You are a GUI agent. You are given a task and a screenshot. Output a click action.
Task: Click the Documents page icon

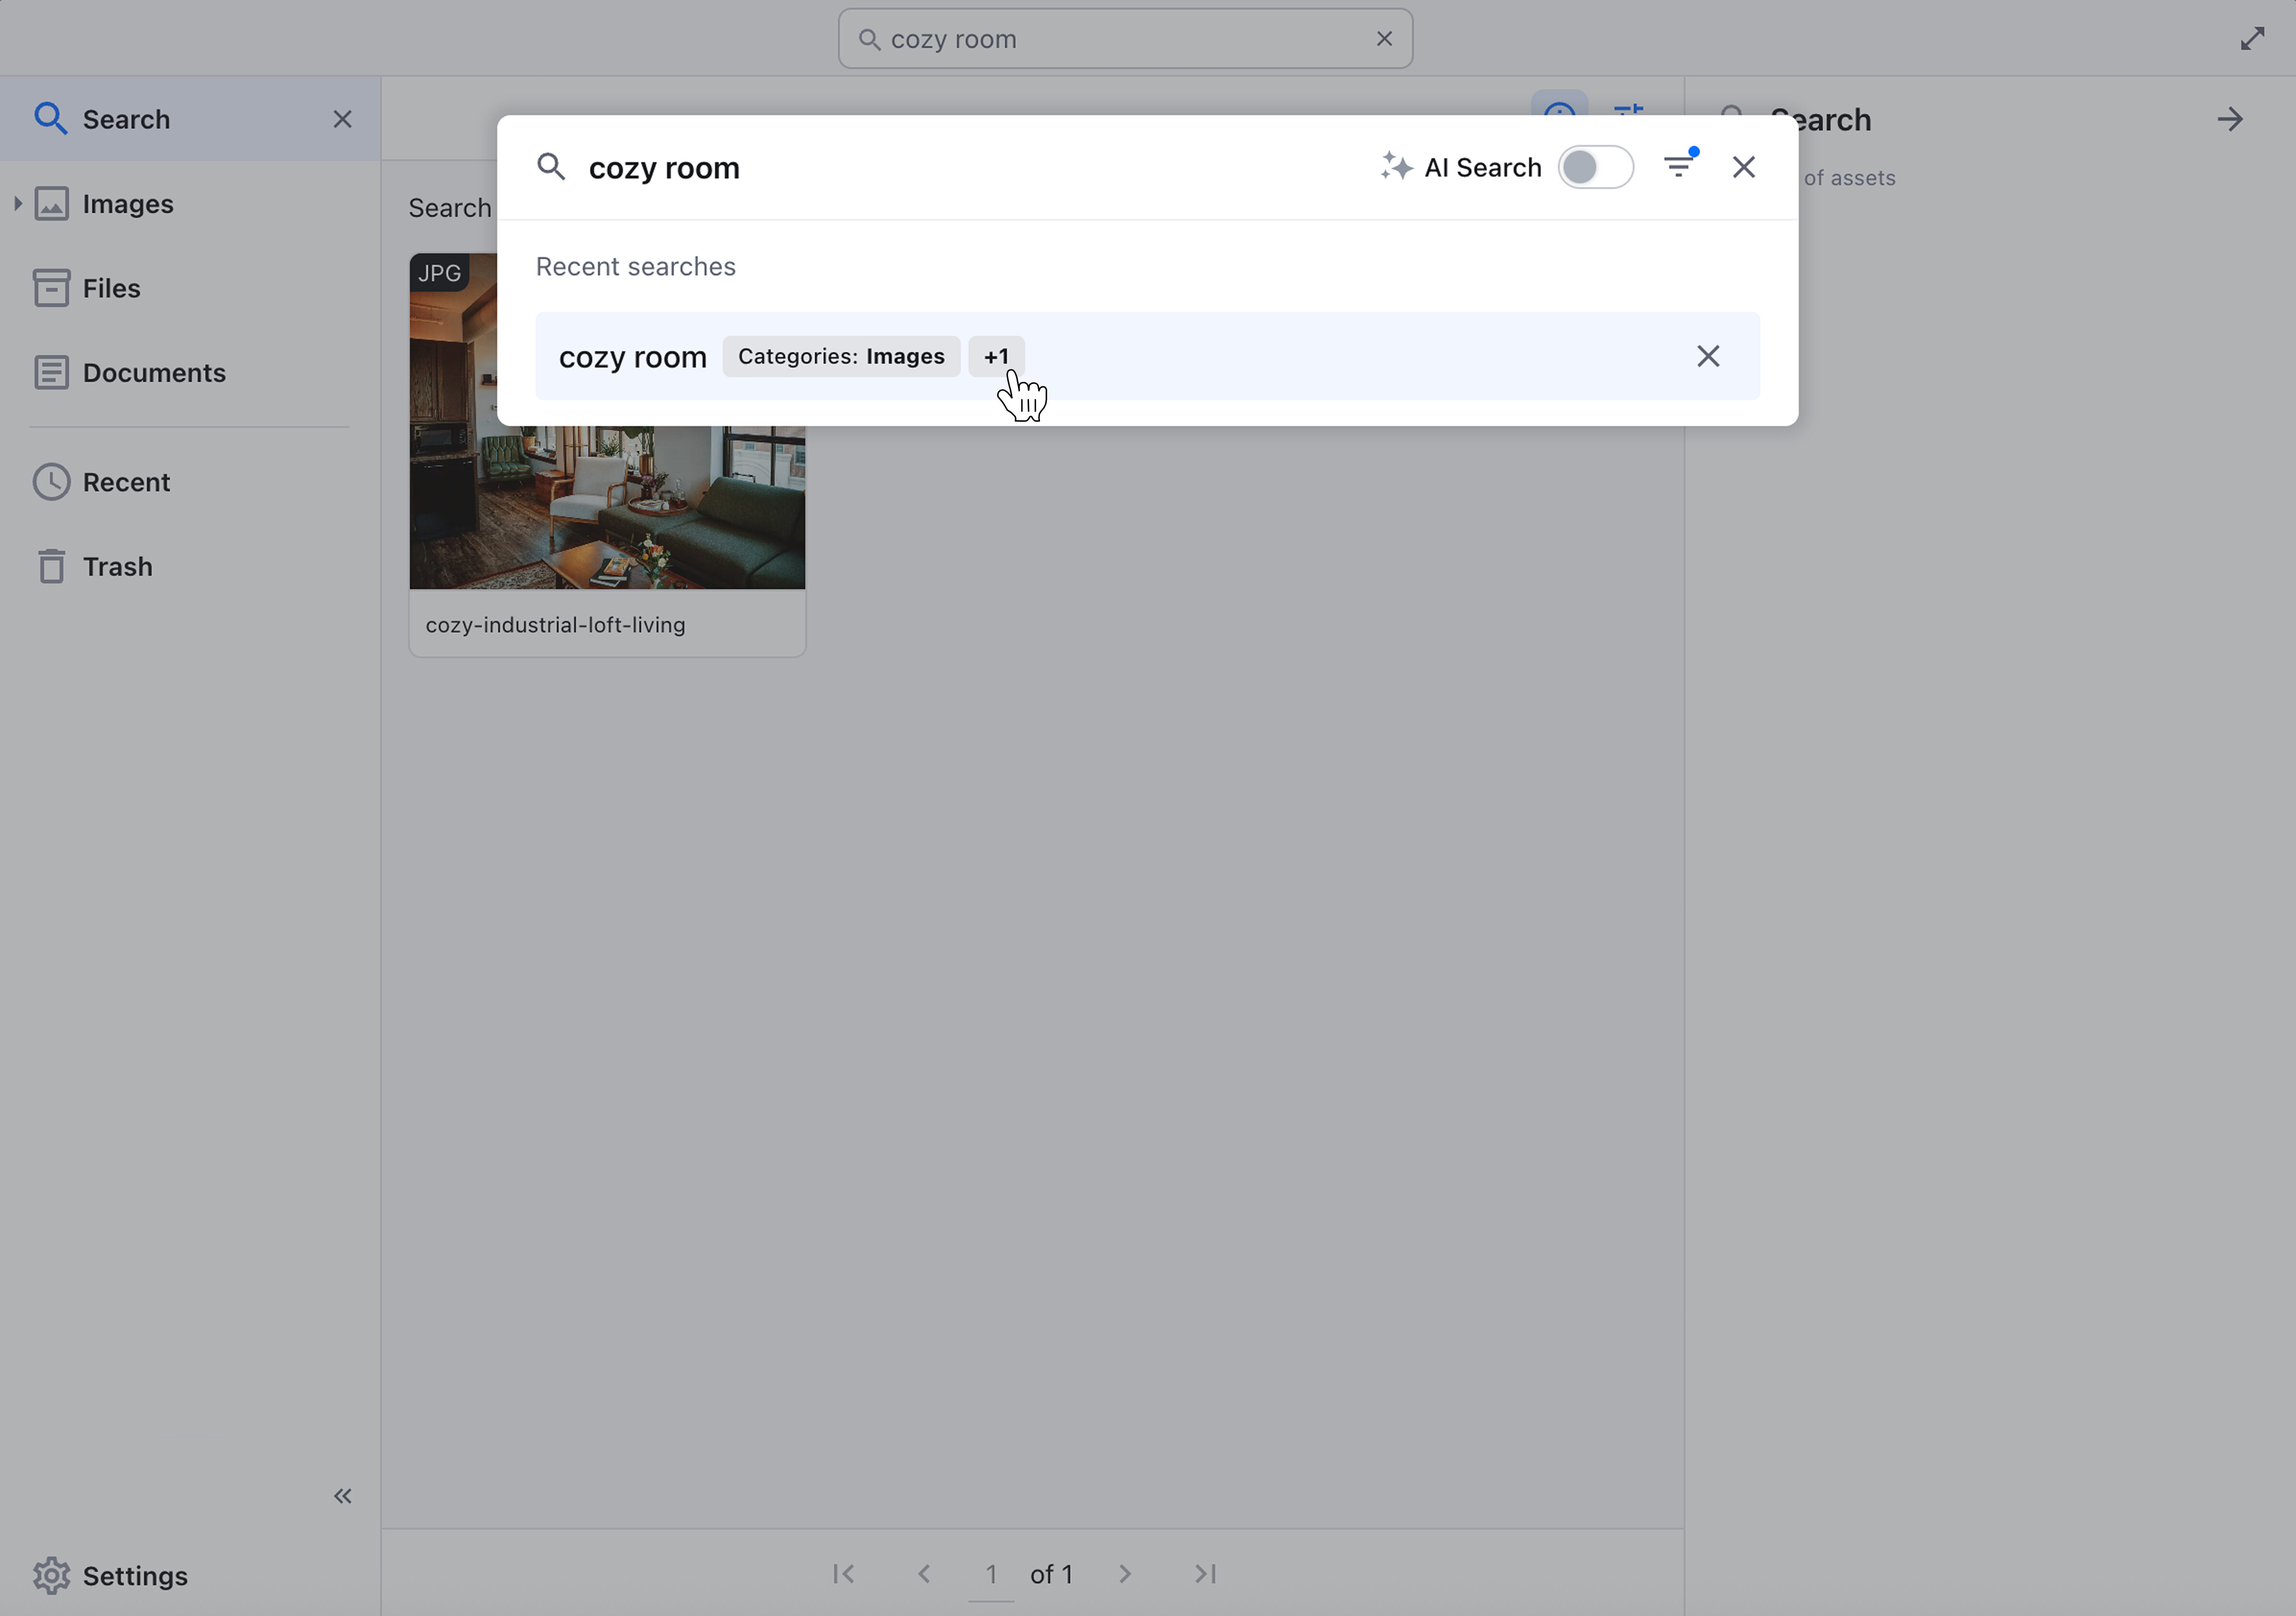(x=51, y=373)
